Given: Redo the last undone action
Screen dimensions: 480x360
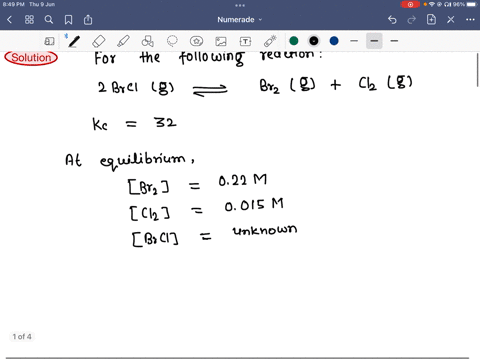Looking at the screenshot, I should [x=412, y=20].
